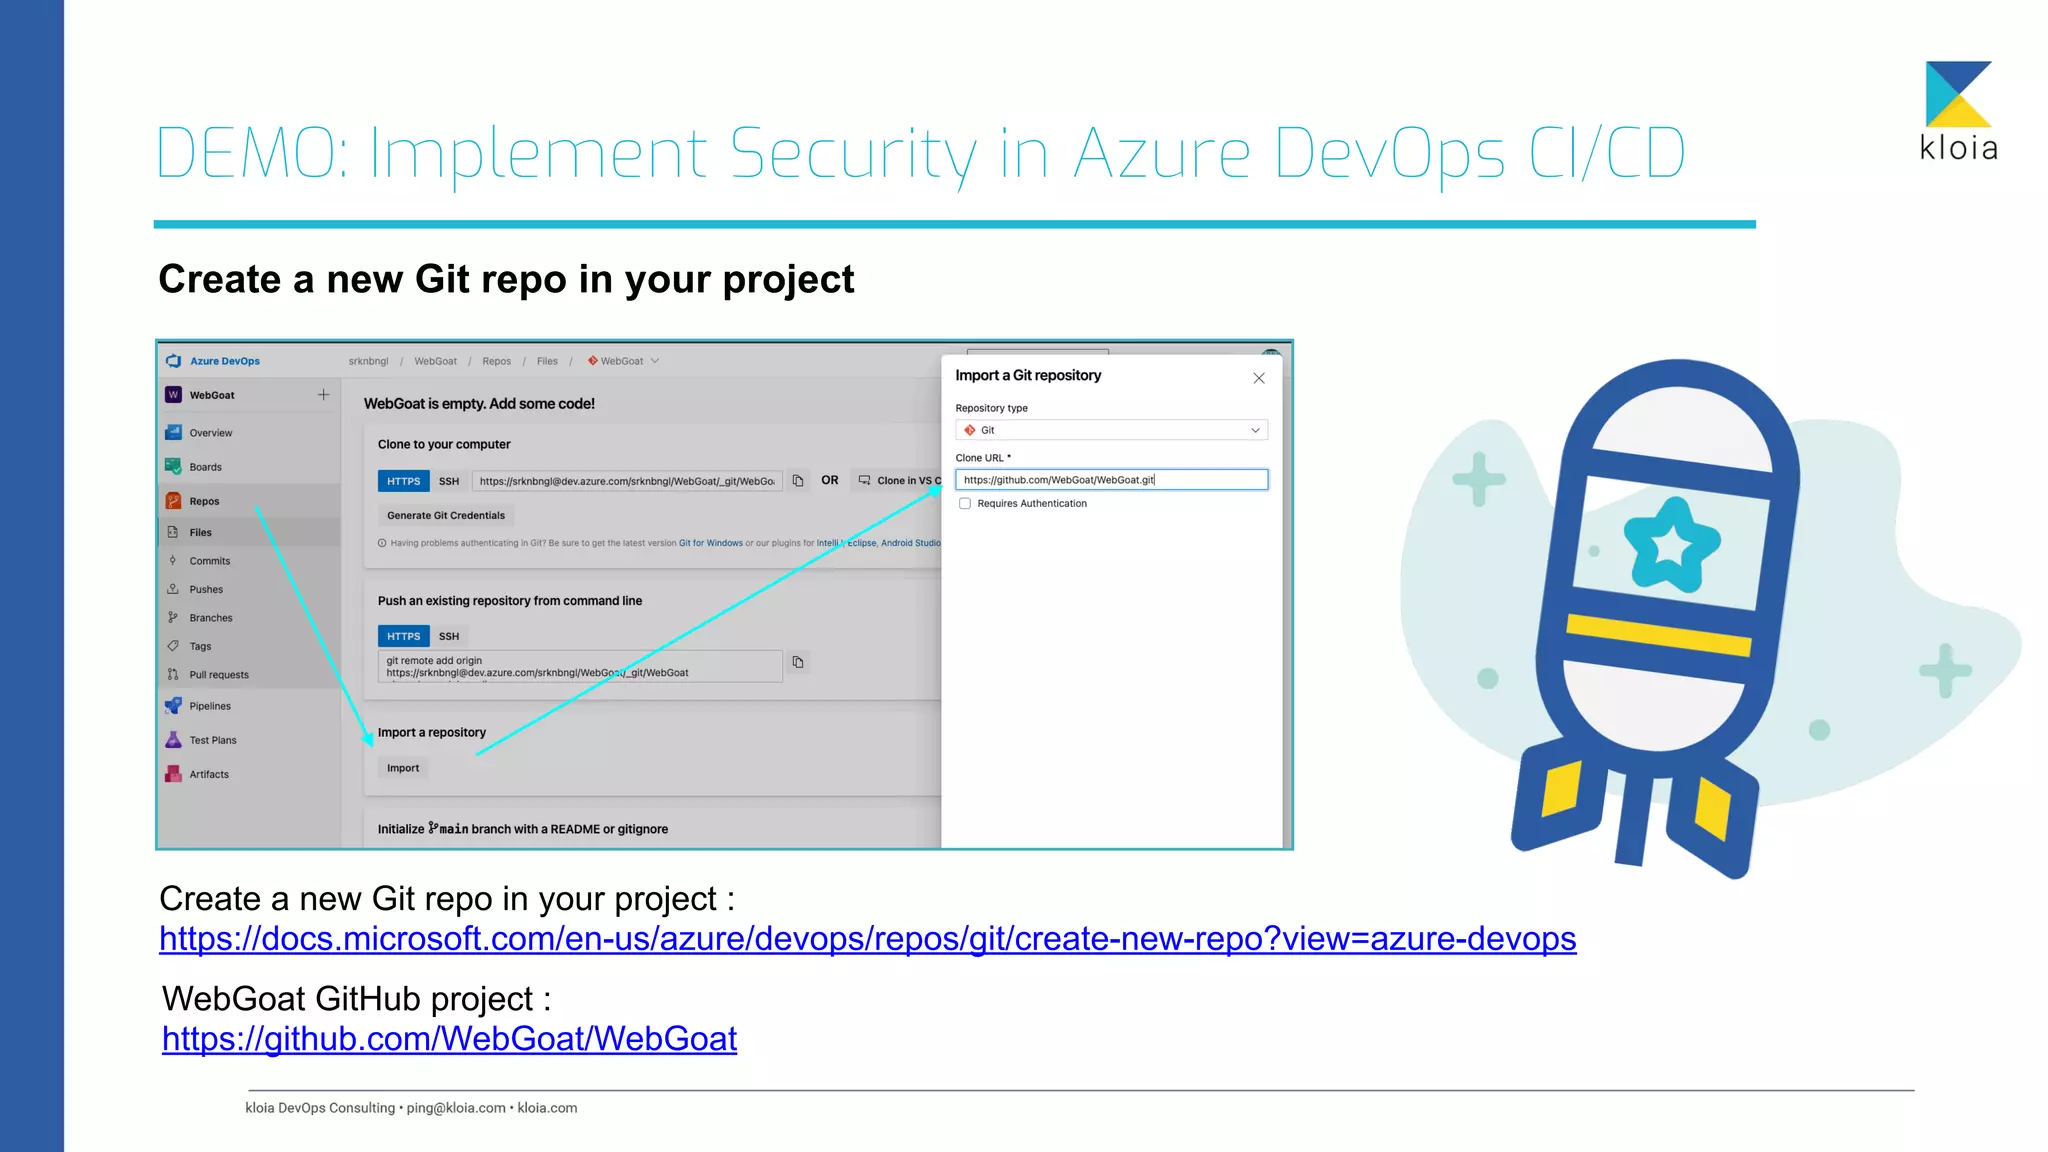2048x1152 pixels.
Task: Open the Branches icon in sidebar
Action: [x=173, y=618]
